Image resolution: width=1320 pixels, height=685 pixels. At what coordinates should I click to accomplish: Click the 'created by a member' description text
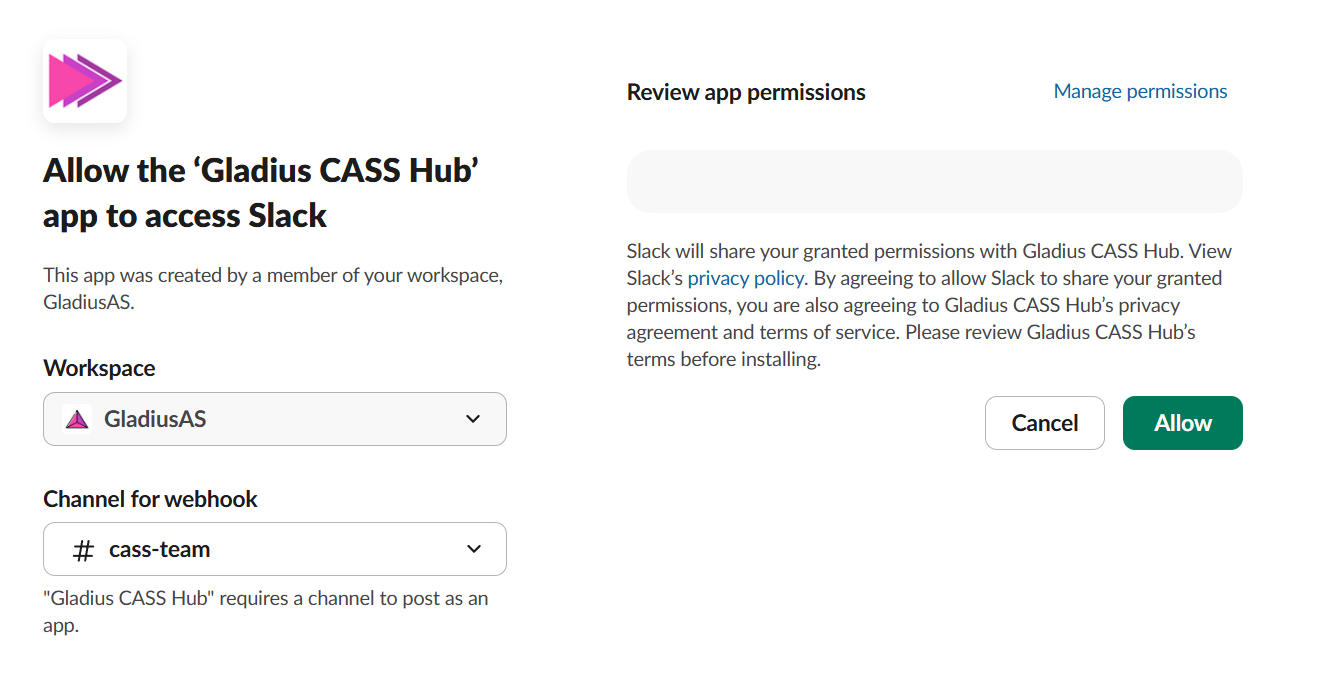tap(273, 288)
